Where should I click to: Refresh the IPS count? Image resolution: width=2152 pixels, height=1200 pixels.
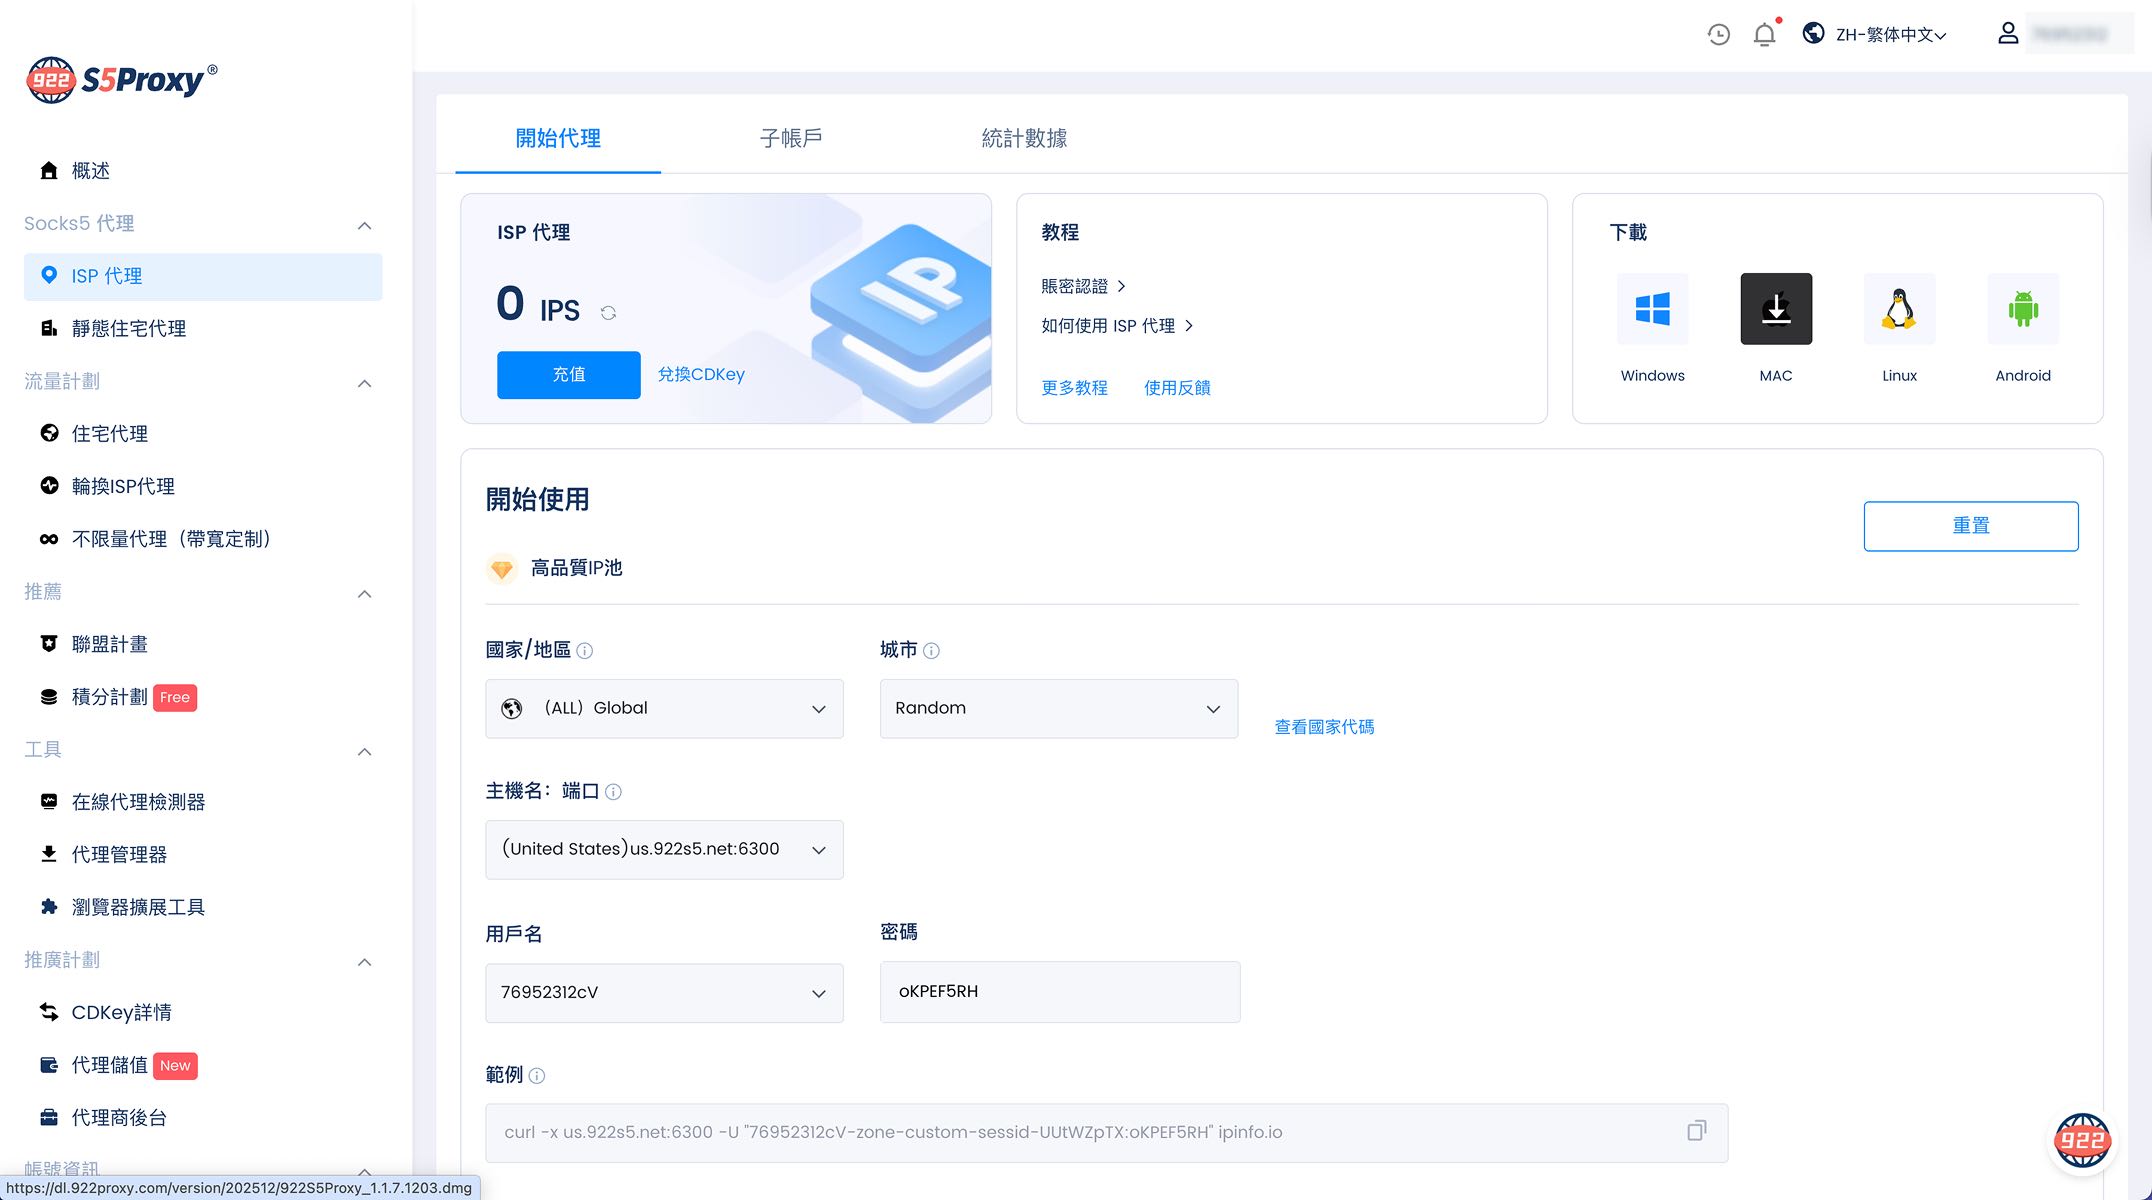[608, 313]
